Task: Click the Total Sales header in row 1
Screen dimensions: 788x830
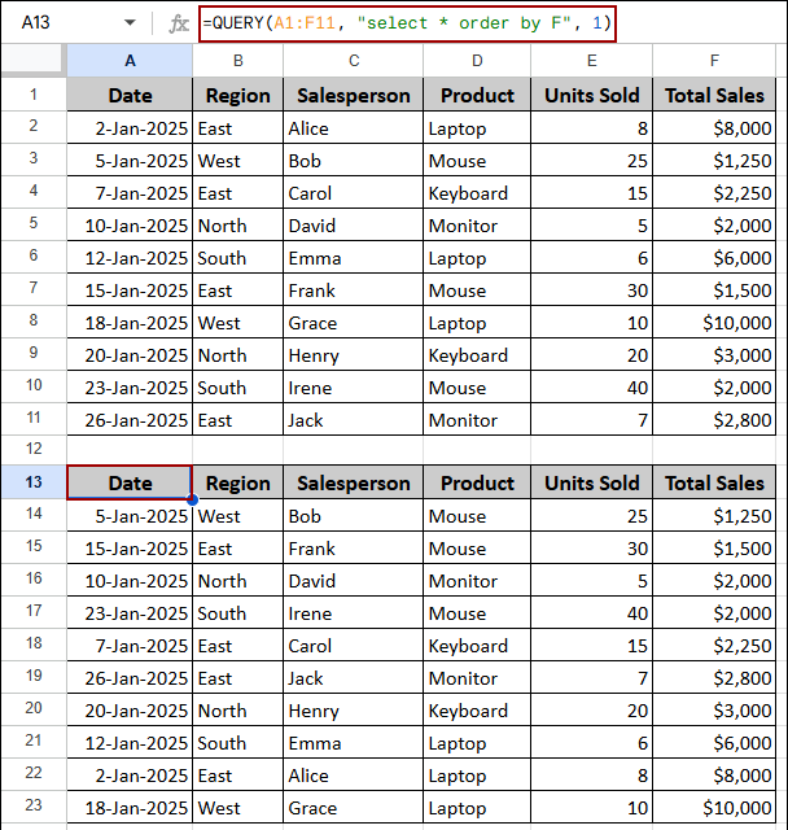Action: [x=714, y=95]
